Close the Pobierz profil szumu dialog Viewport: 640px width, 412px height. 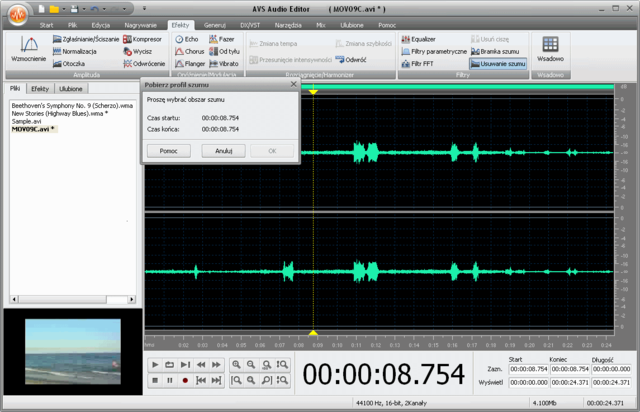(x=293, y=84)
